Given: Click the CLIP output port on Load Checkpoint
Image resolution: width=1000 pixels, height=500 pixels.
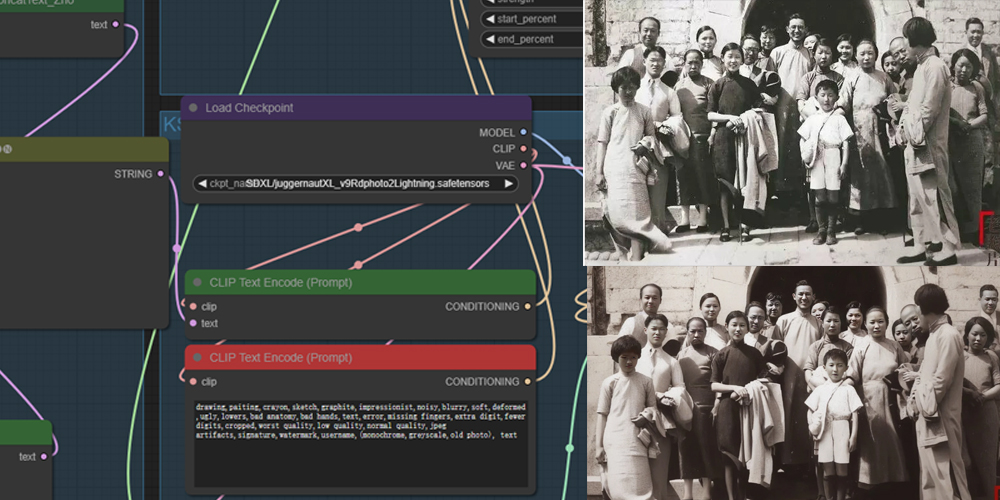Looking at the screenshot, I should tap(524, 149).
